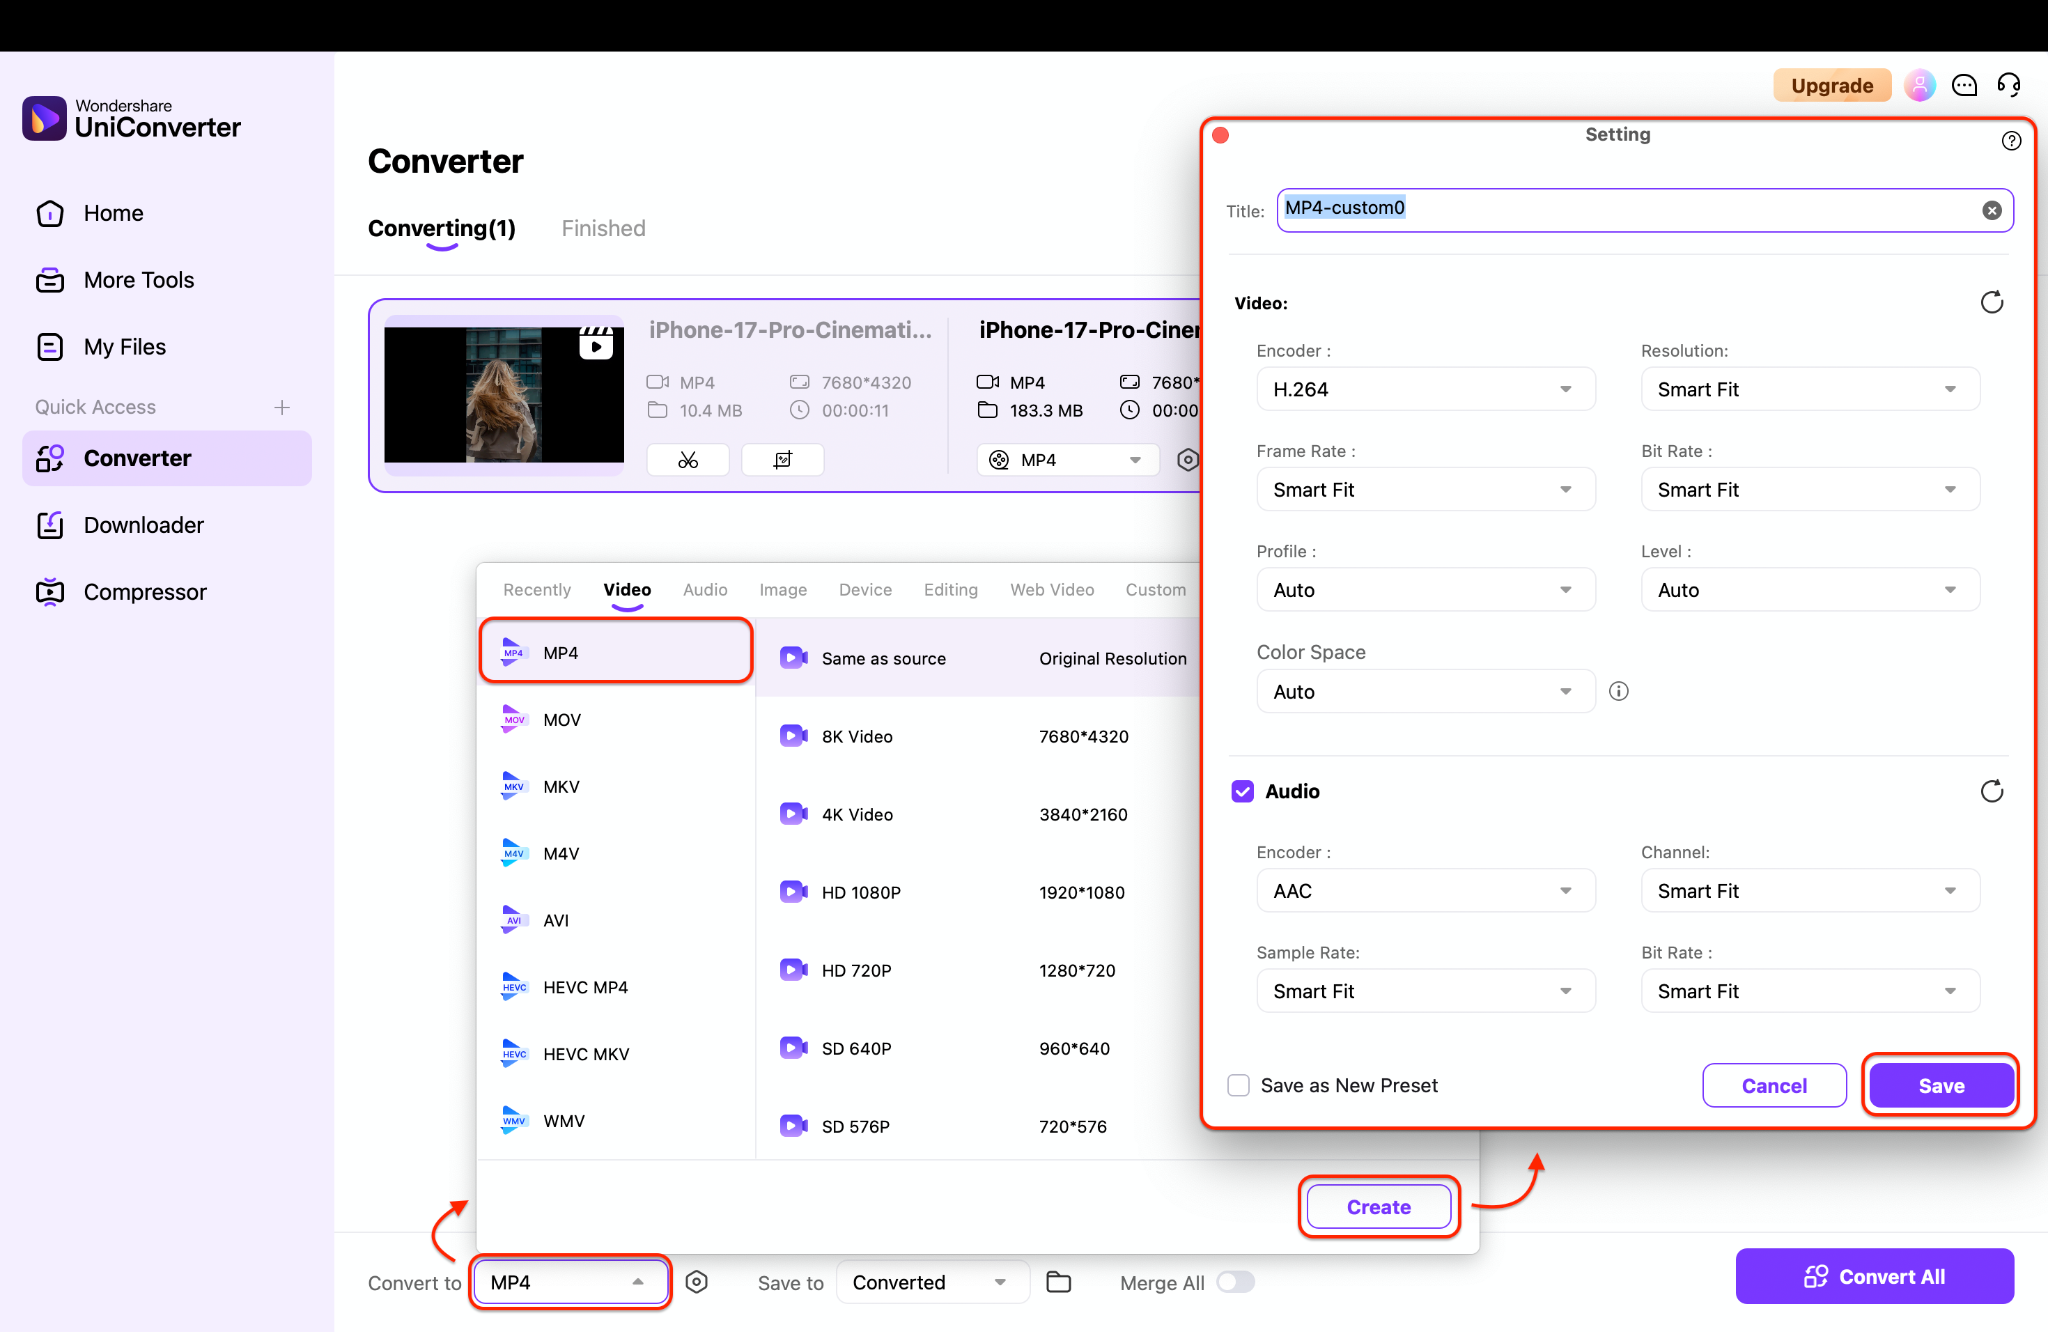
Task: Open output settings gear beside MP4 format
Action: pos(1187,460)
